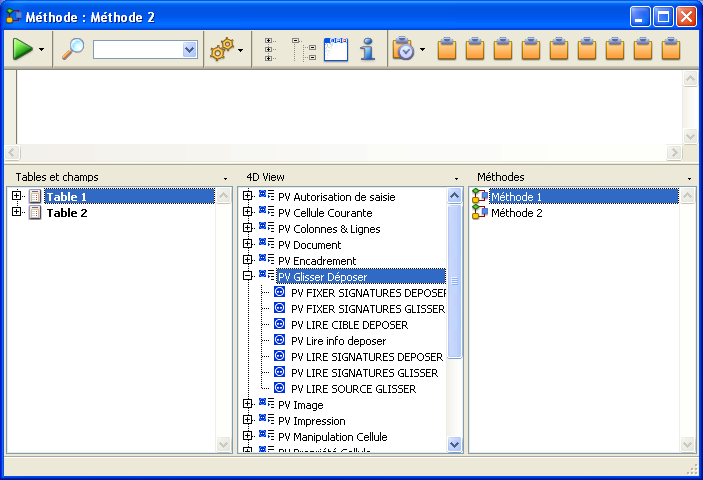
Task: Click the magnifying glass search icon
Action: pyautogui.click(x=73, y=49)
